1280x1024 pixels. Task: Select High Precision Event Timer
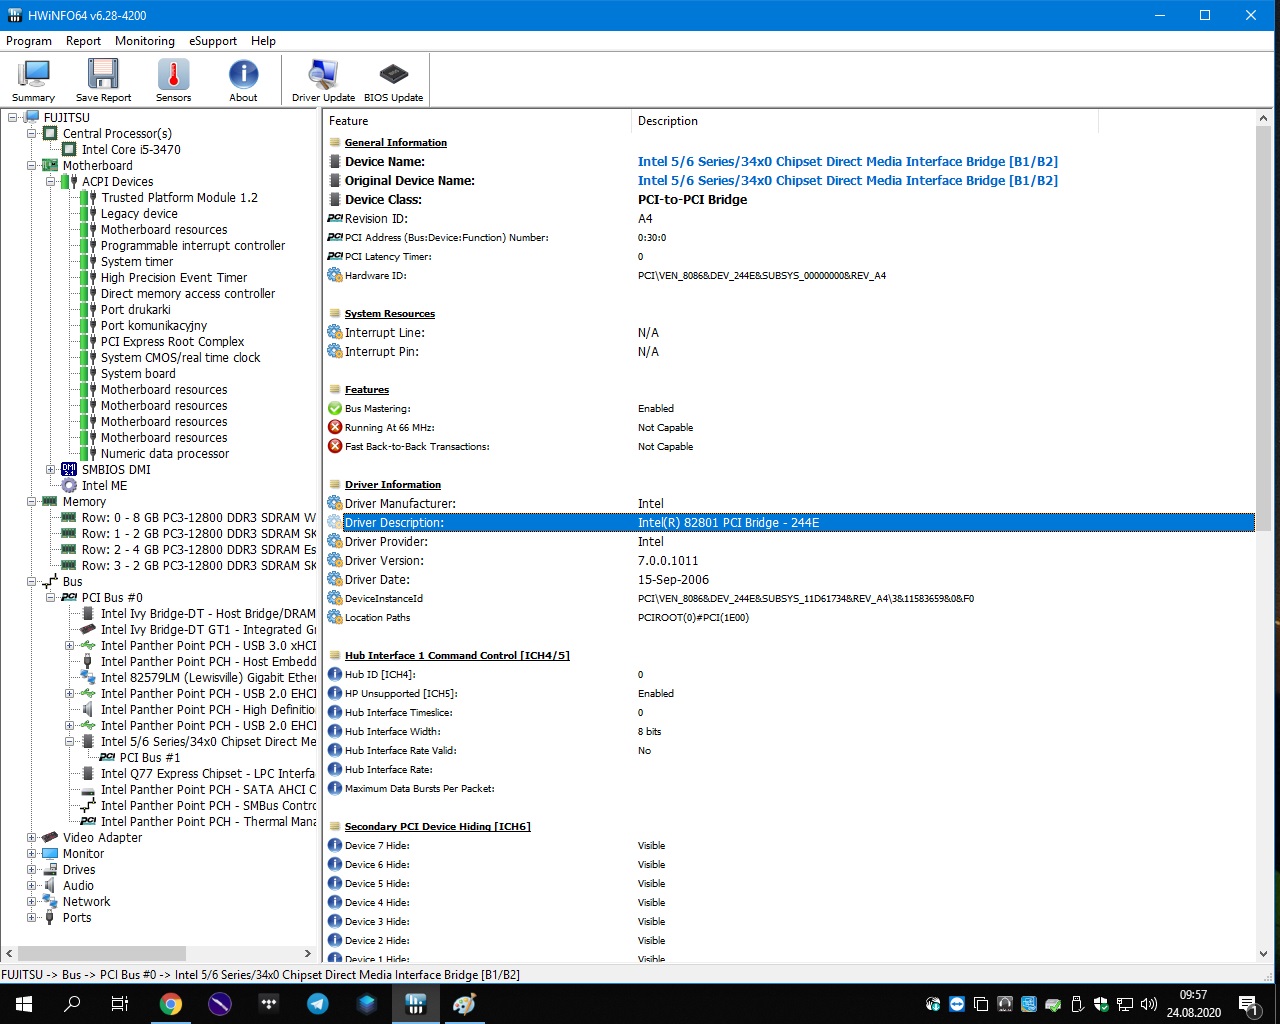(x=174, y=278)
